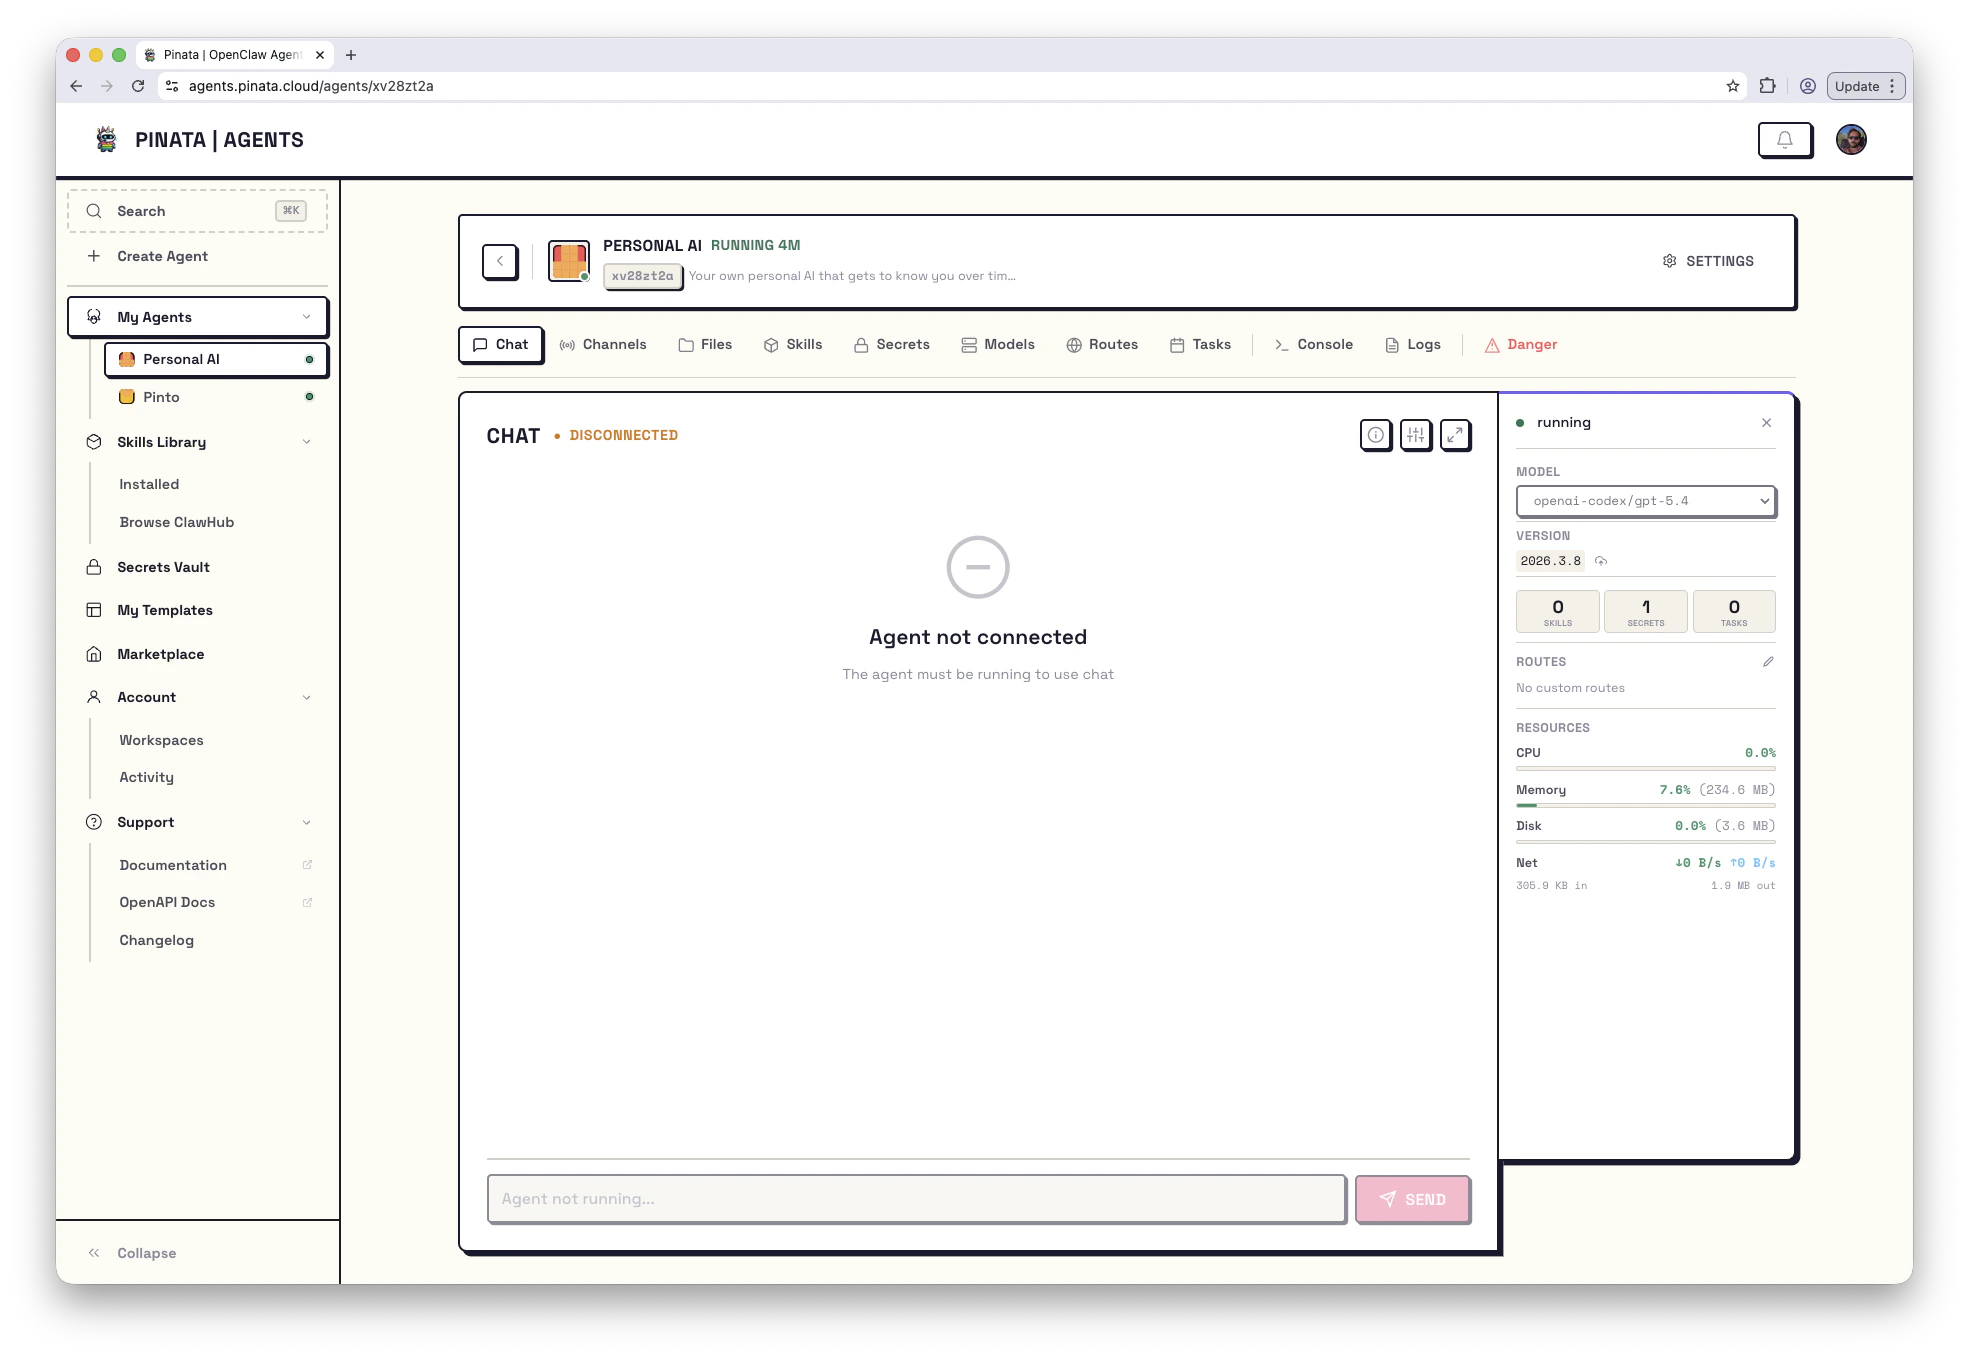Open the Console tab
Screen dimensions: 1969x1358
1313,345
